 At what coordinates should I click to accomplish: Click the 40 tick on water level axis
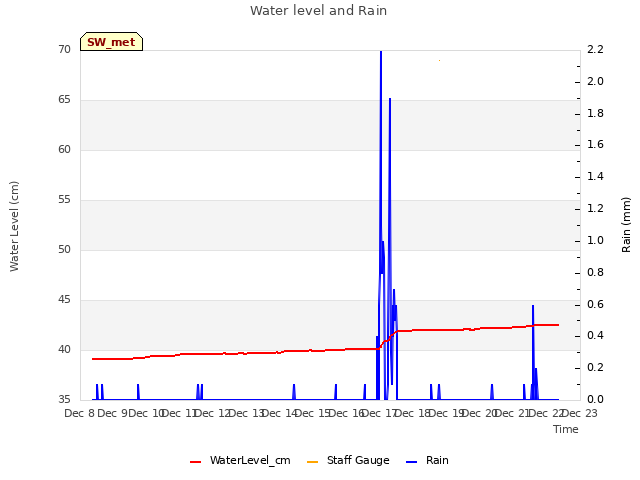point(64,349)
